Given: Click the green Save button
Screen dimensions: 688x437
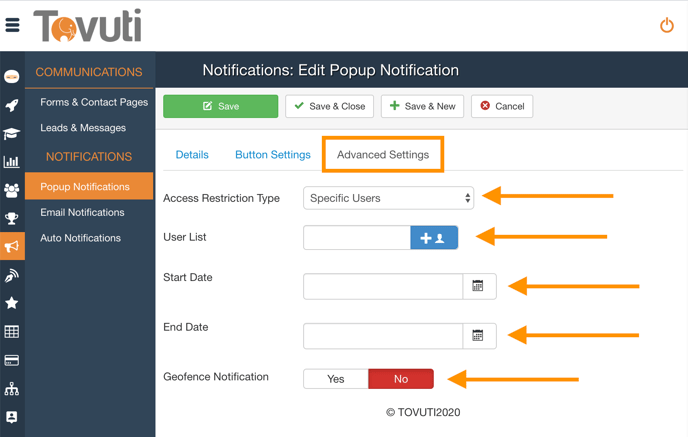Looking at the screenshot, I should click(220, 106).
